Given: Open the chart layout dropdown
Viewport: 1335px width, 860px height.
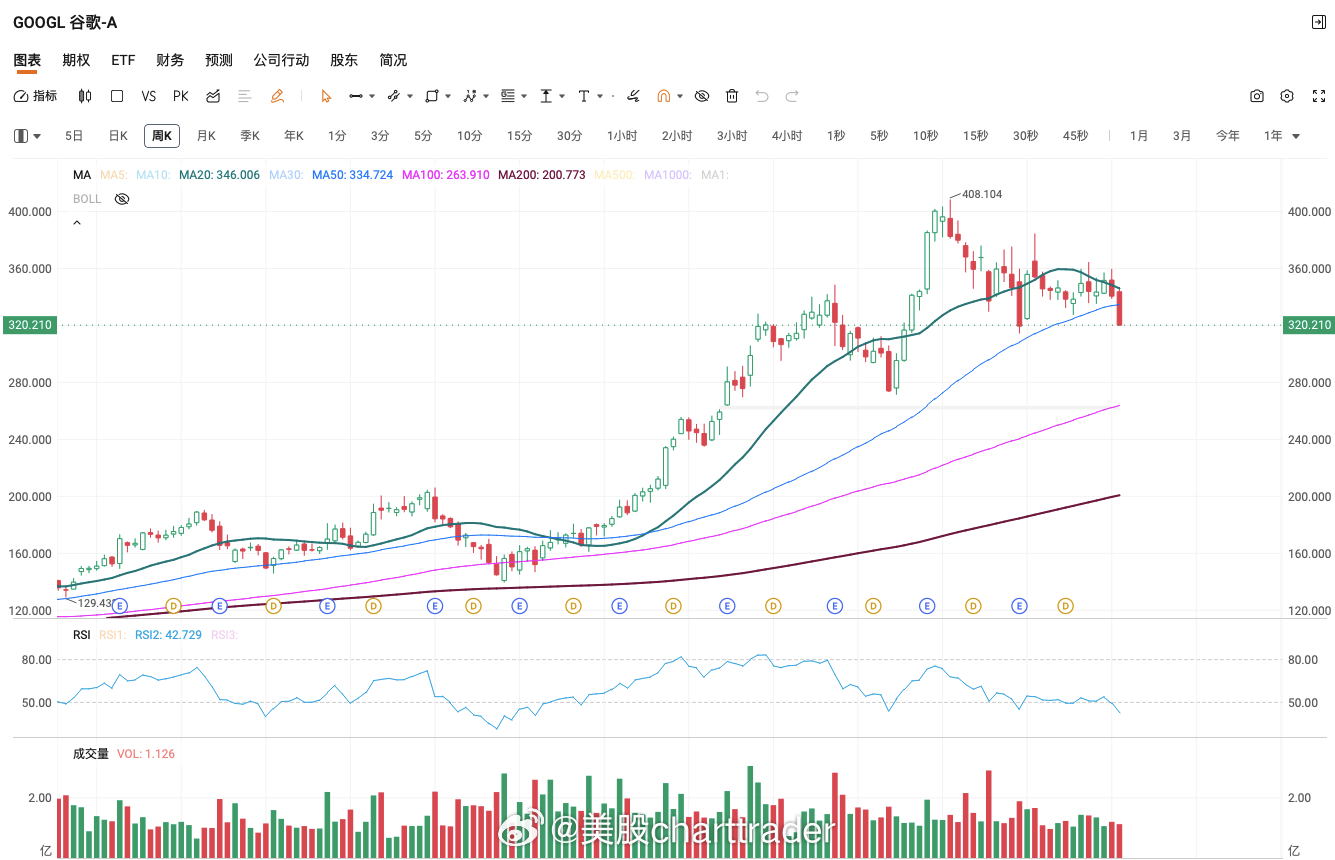Looking at the screenshot, I should pos(28,136).
